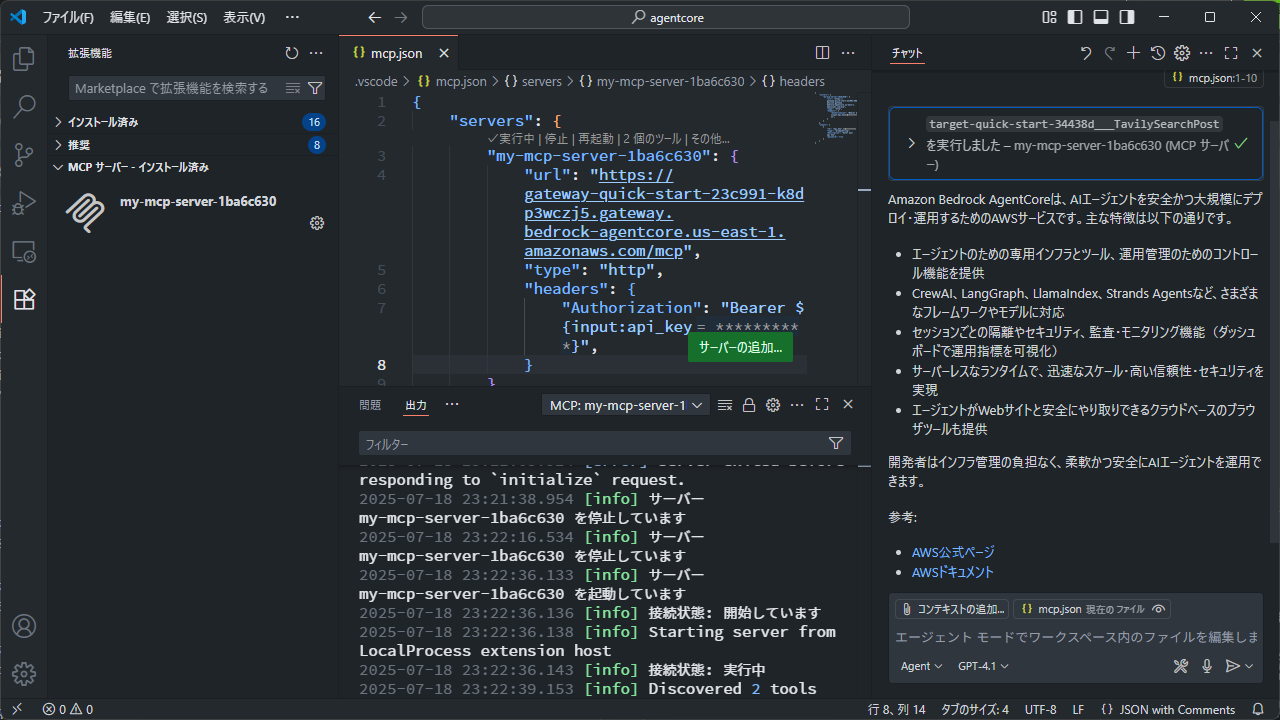The width and height of the screenshot is (1280, 720).
Task: Open Source Control view
Action: pos(24,155)
